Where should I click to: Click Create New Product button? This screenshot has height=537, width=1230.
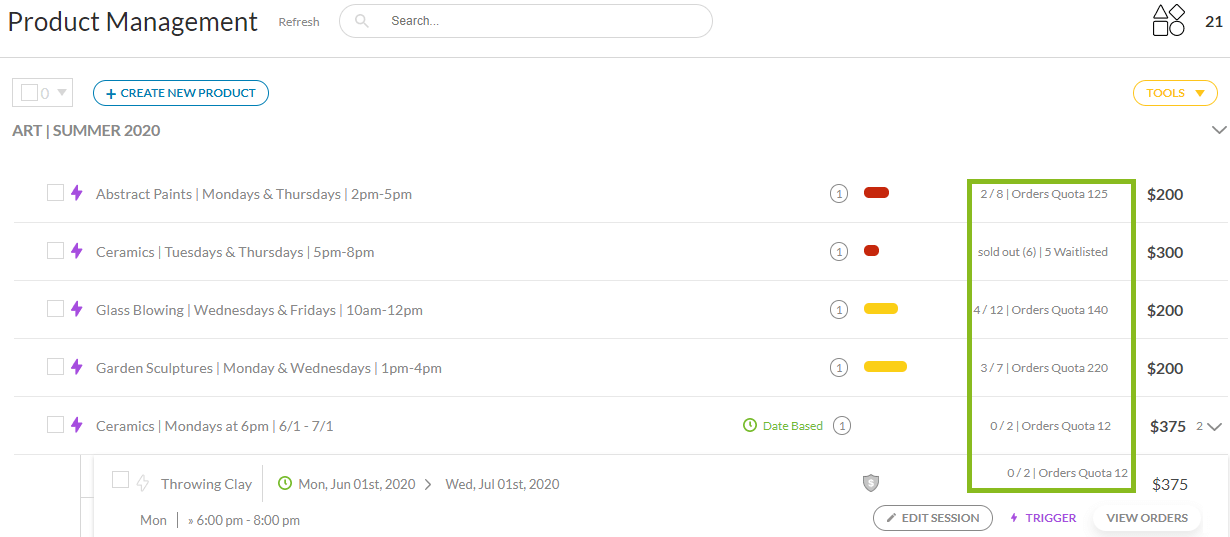click(181, 93)
